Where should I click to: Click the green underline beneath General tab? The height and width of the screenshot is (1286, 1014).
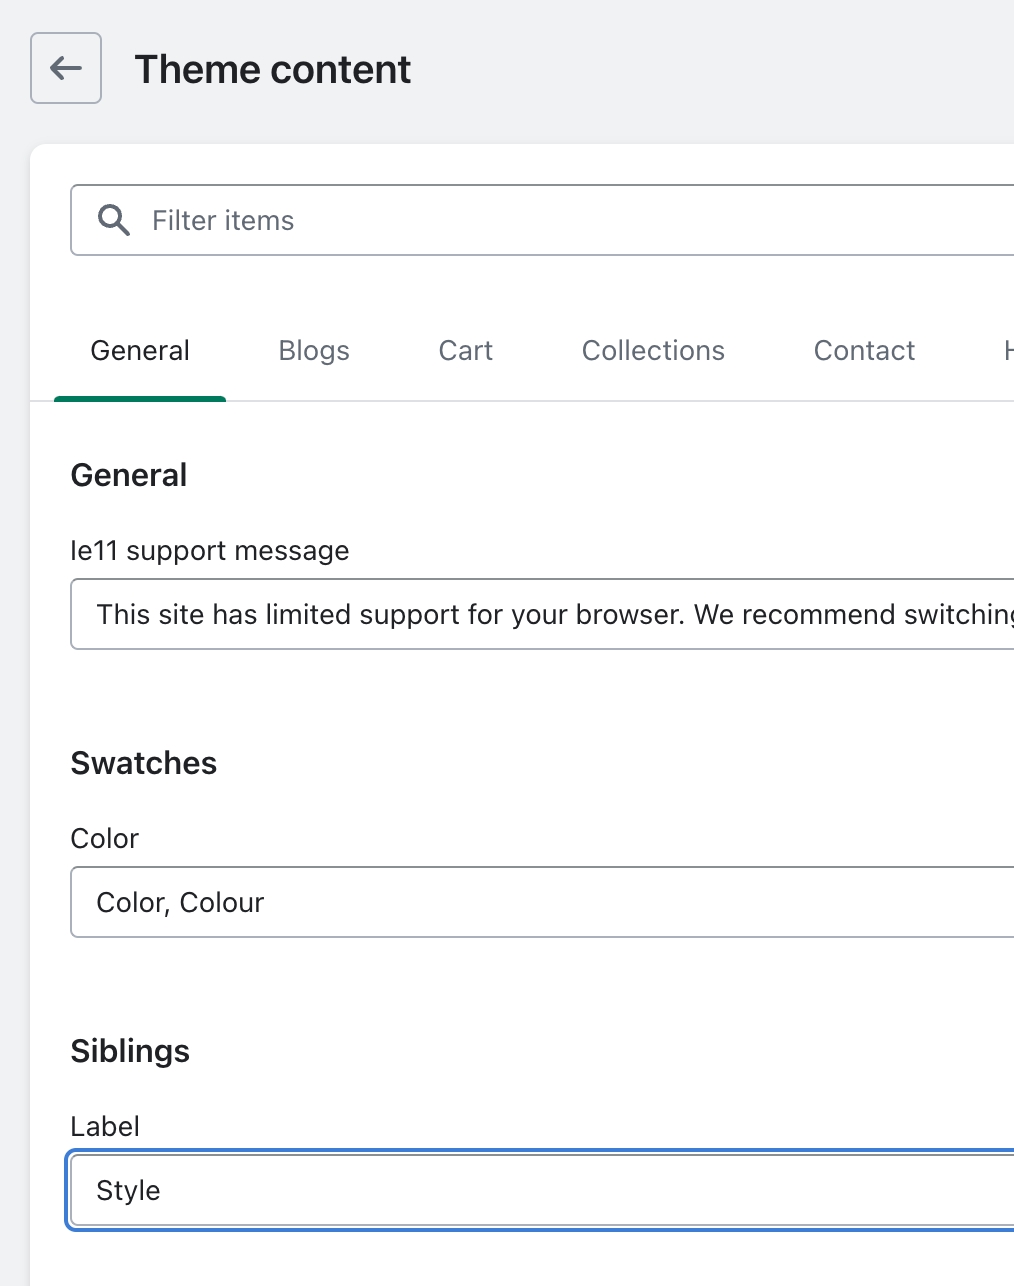pos(140,398)
